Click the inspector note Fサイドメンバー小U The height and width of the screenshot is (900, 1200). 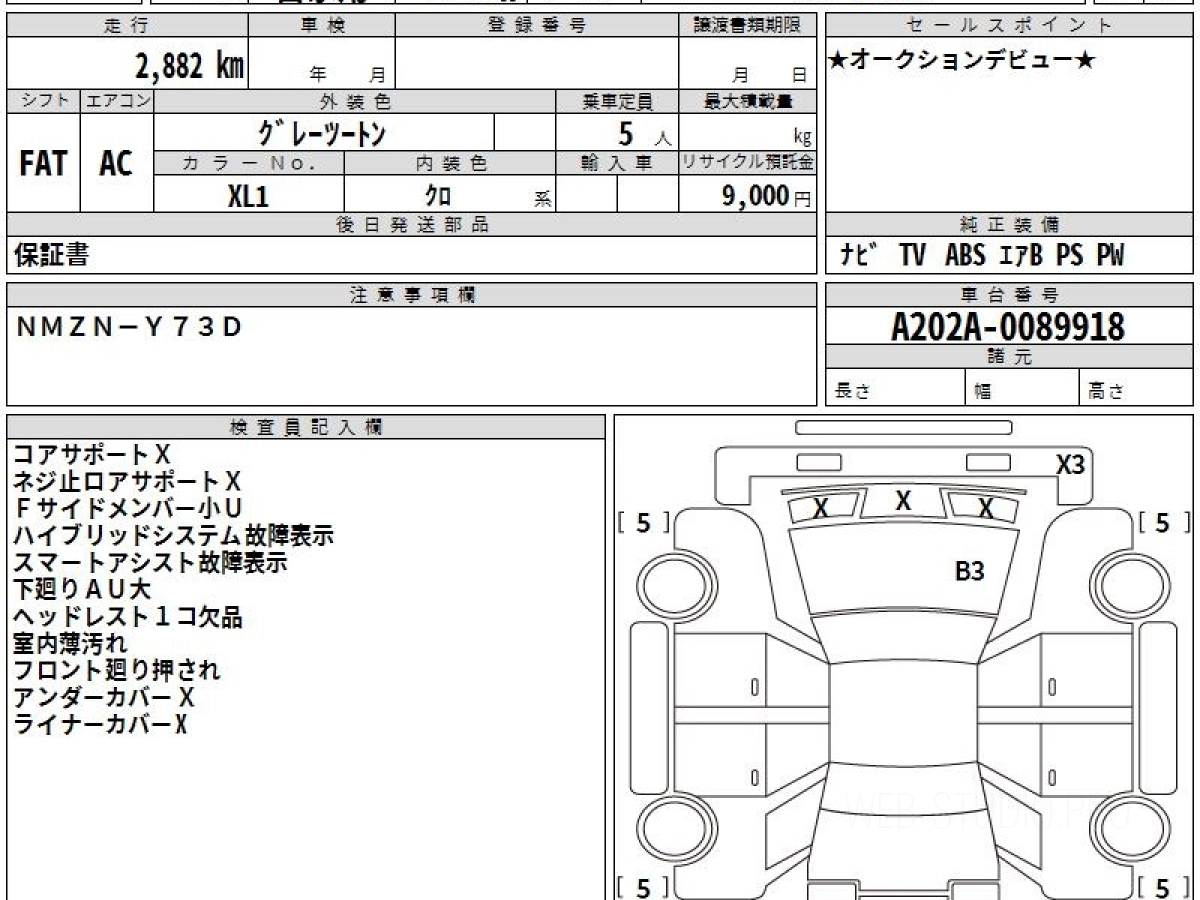pyautogui.click(x=127, y=509)
